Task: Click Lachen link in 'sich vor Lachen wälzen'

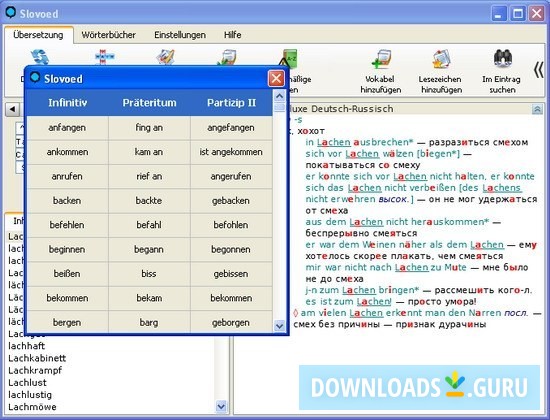Action: click(362, 154)
